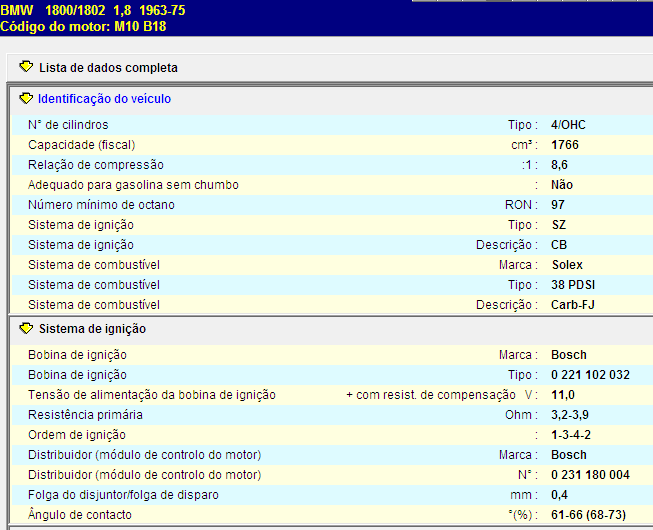Viewport: 653px width, 530px height.
Task: Select dwell angle value 61-66 (68-73)
Action: click(588, 515)
